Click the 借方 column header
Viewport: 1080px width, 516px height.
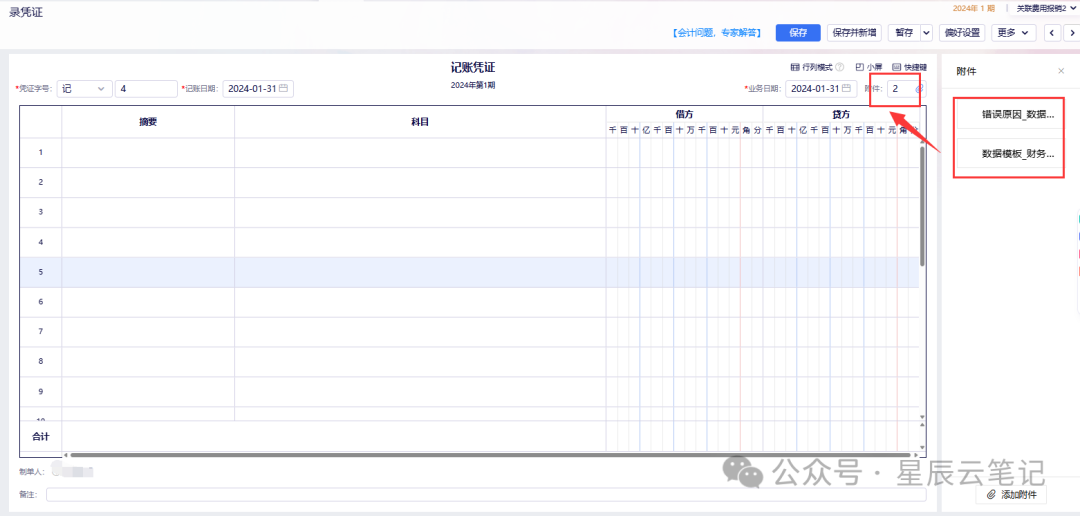click(x=684, y=114)
